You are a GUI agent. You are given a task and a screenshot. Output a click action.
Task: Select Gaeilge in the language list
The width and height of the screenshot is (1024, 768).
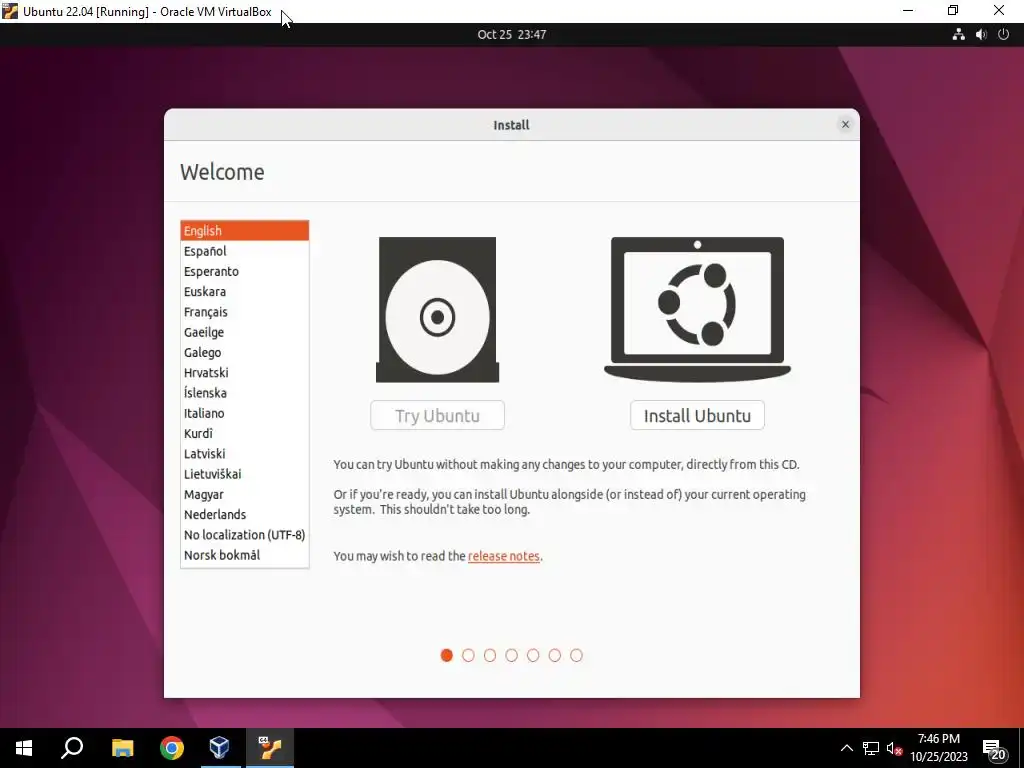click(x=244, y=332)
